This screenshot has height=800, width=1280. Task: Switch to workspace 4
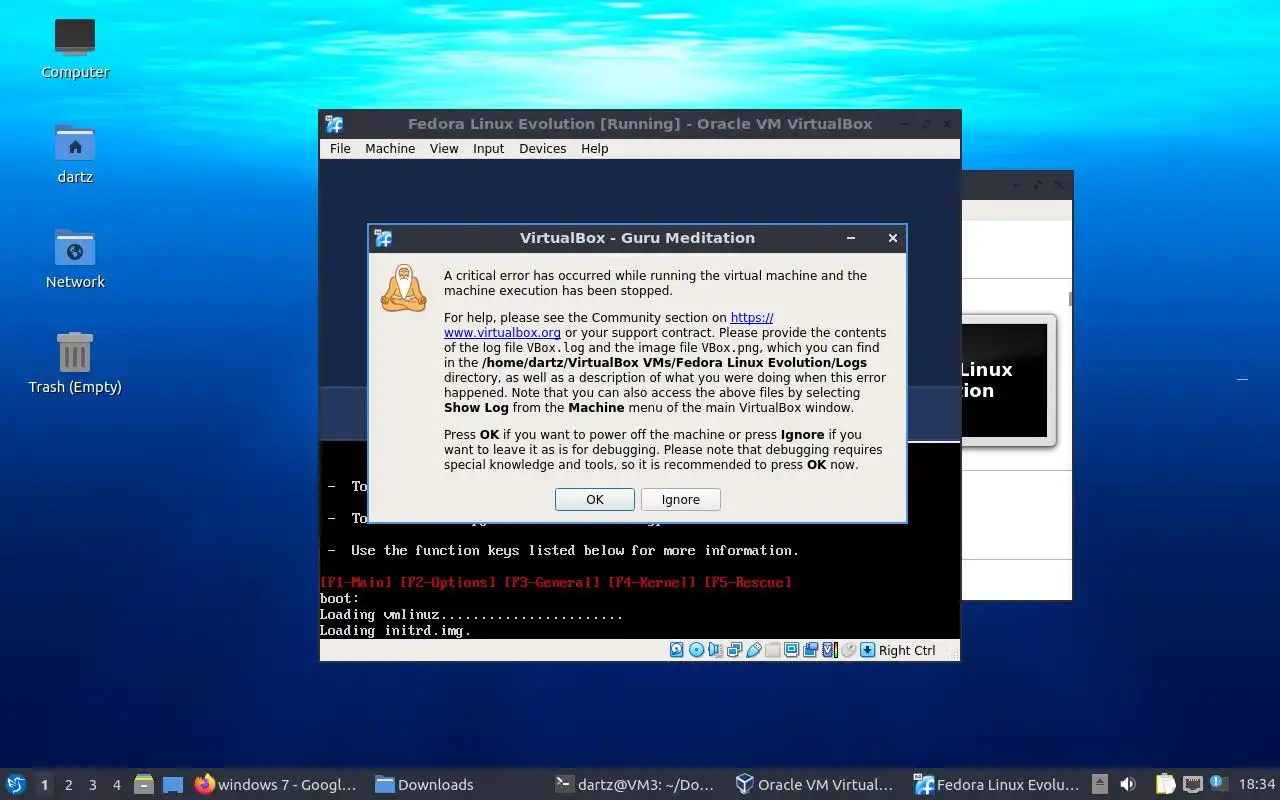click(x=116, y=785)
